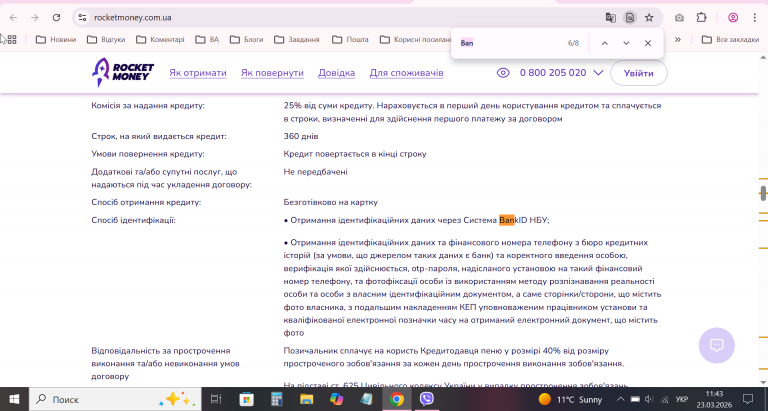Open notification center icon
The width and height of the screenshot is (768, 411).
(748, 399)
